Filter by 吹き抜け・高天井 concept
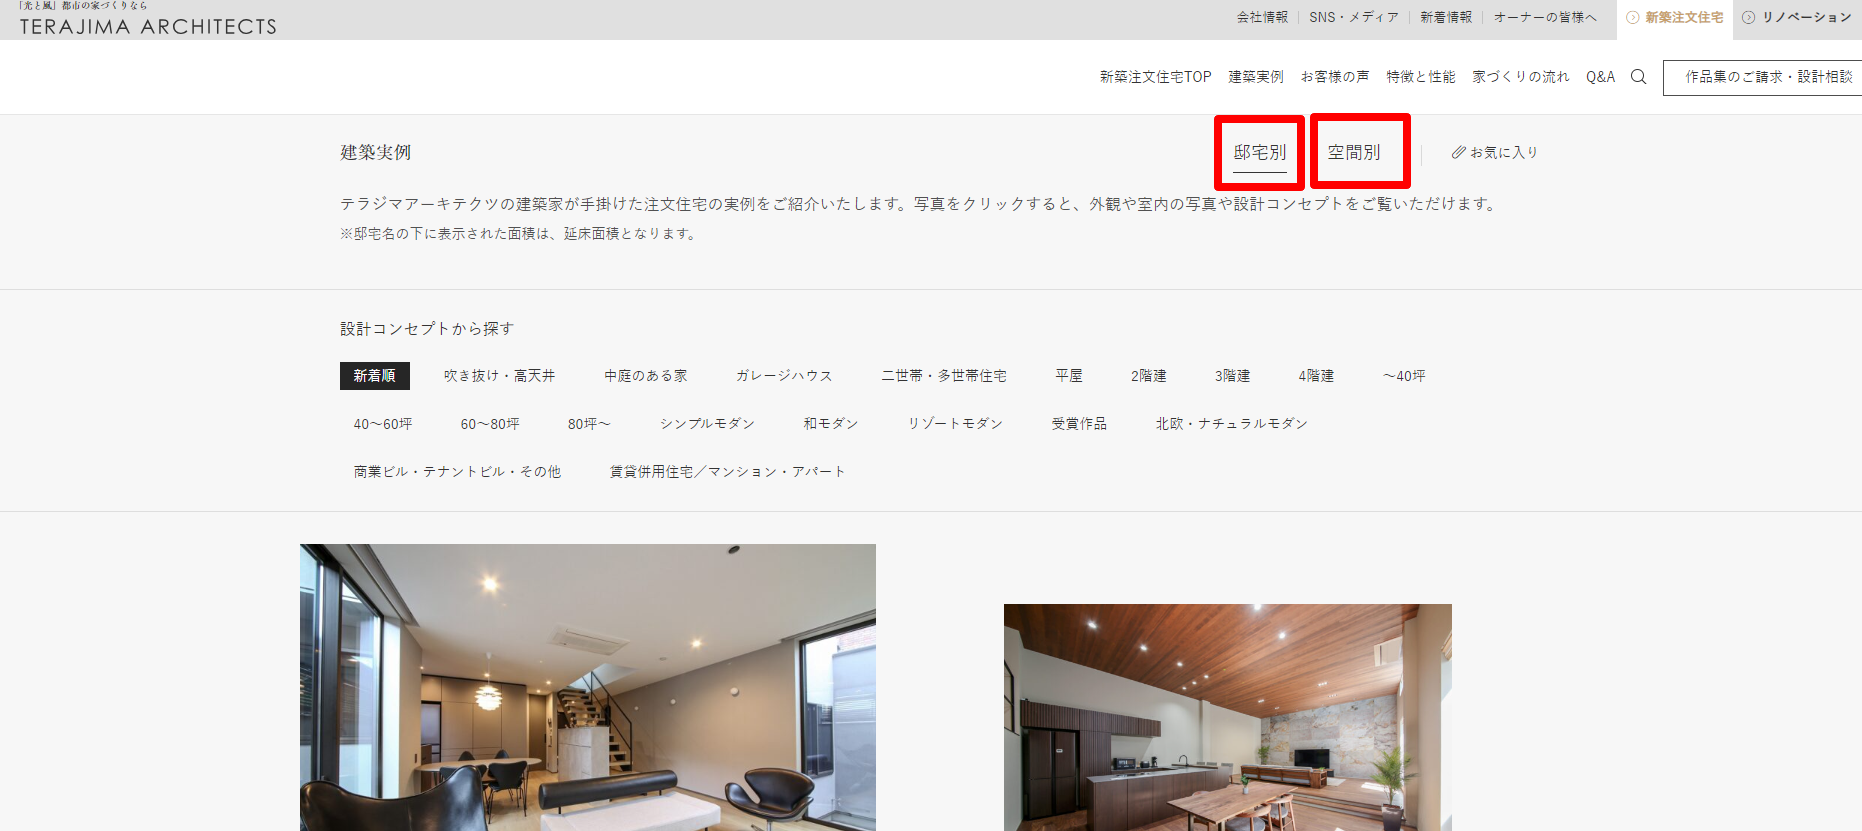This screenshot has width=1862, height=831. (499, 376)
